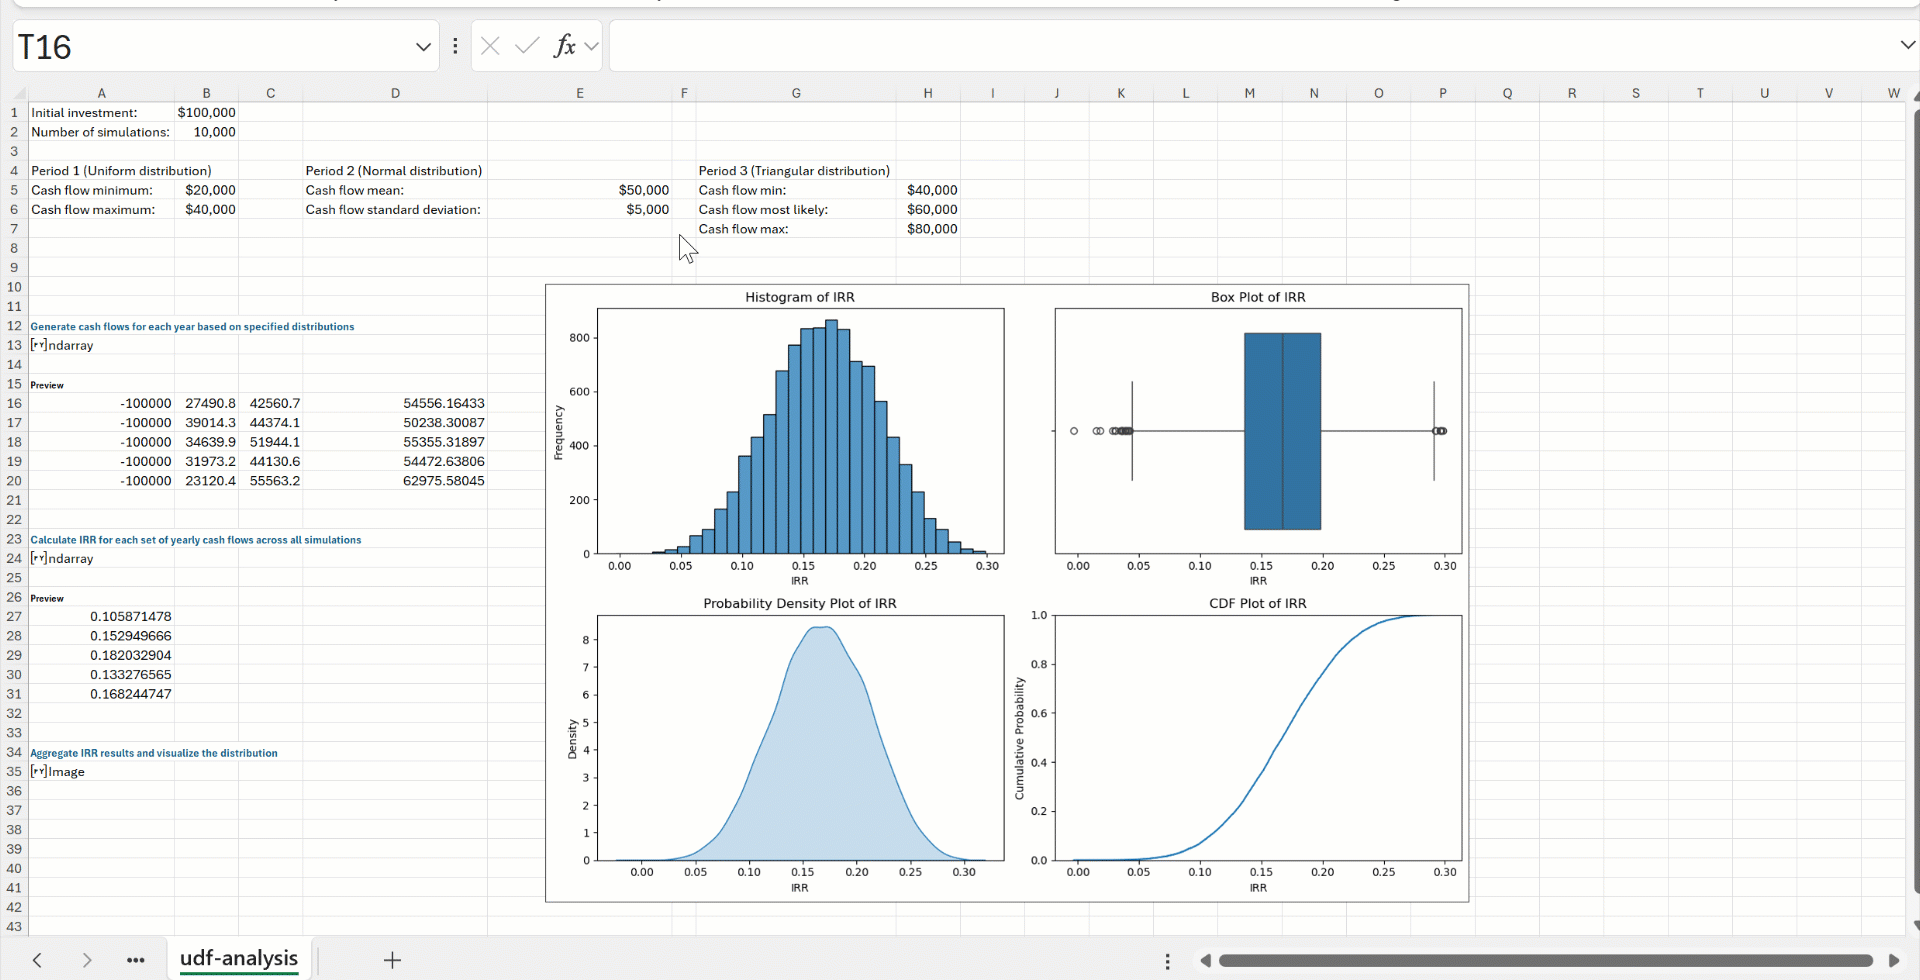Viewport: 1920px width, 980px height.
Task: Add a new sheet with plus button
Action: (x=392, y=960)
